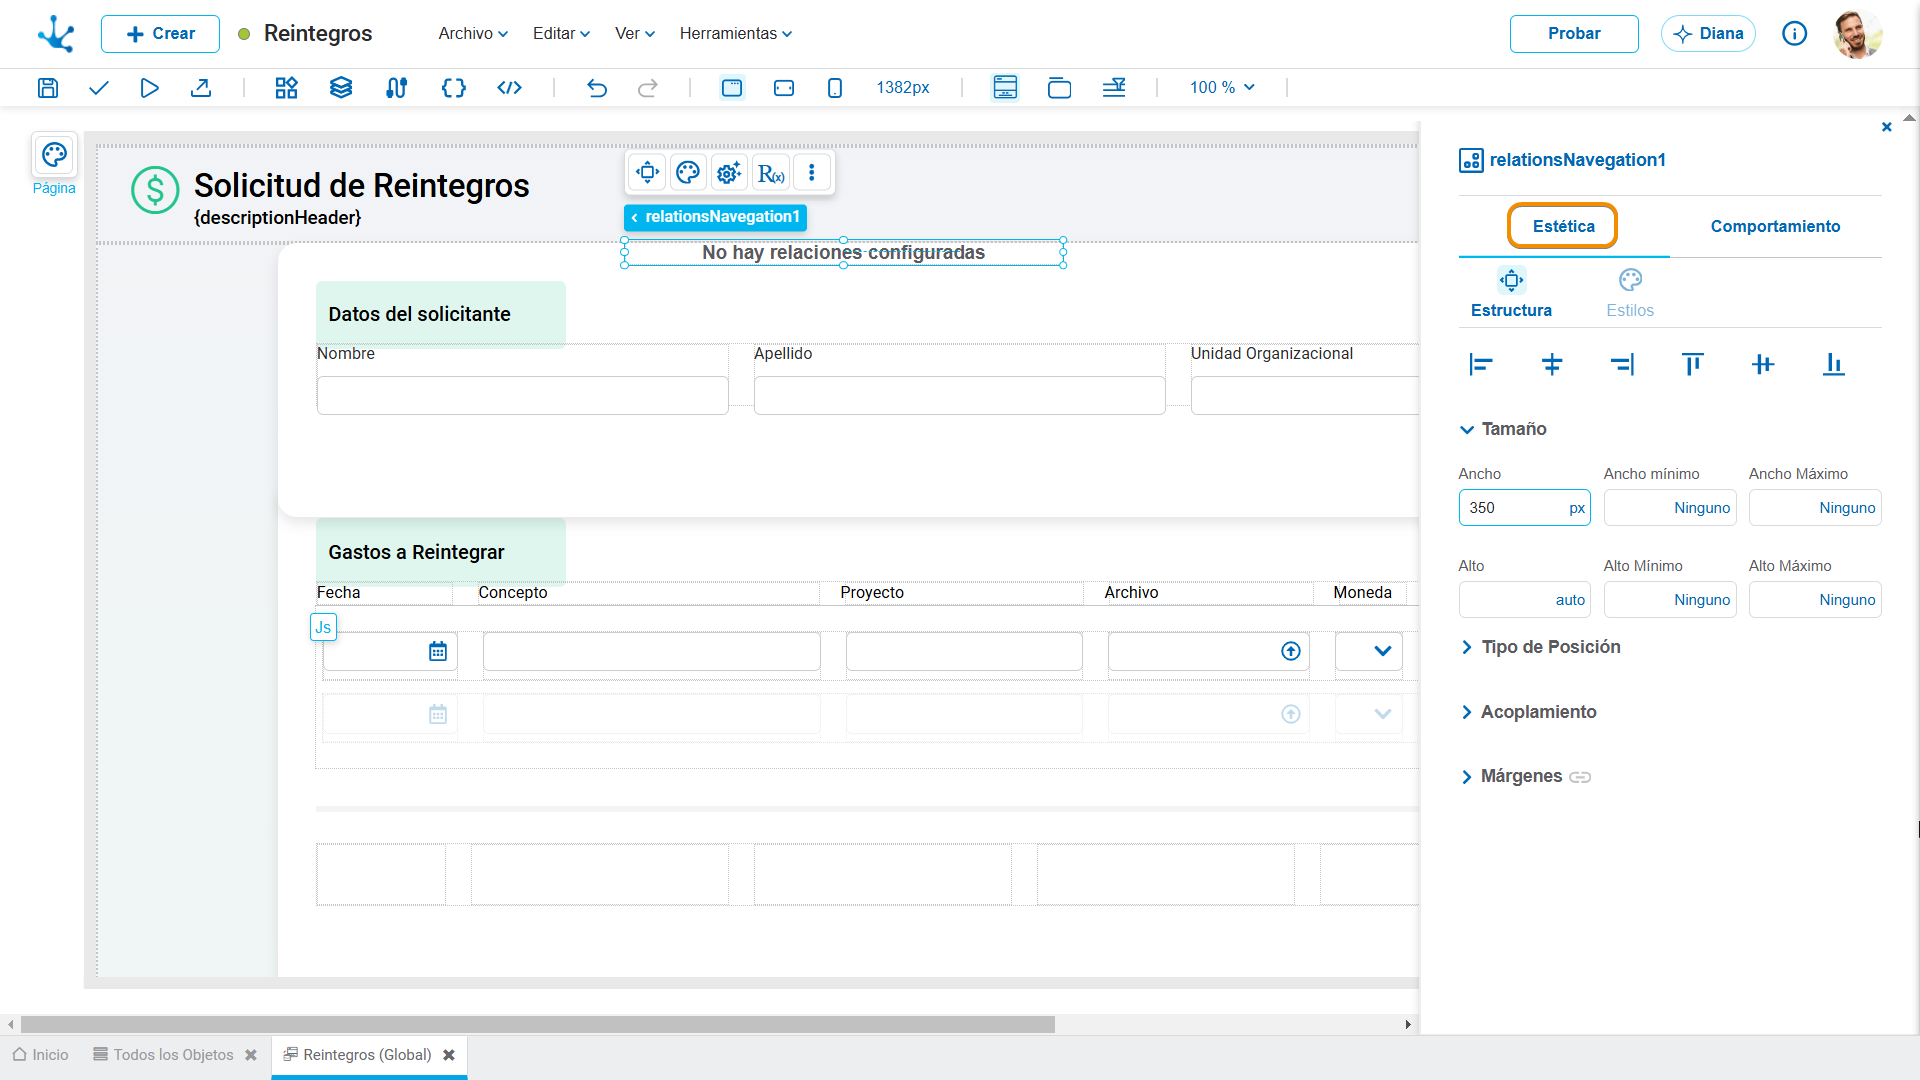Screen dimensions: 1920x1080
Task: Click the undo arrow icon
Action: (597, 88)
